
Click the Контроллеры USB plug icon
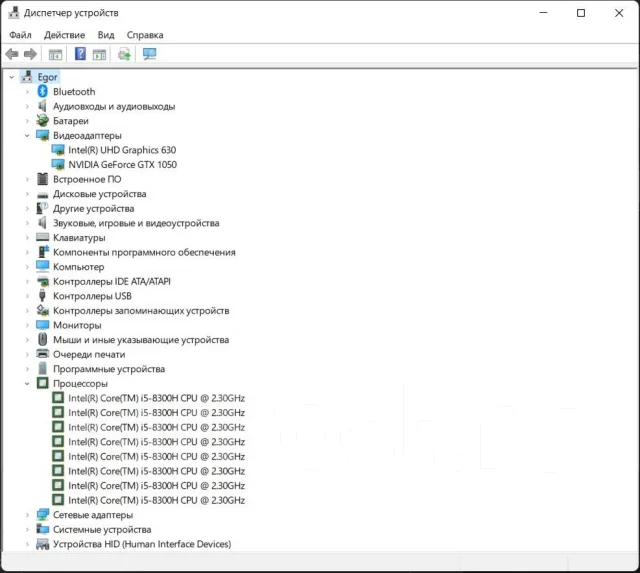pos(42,295)
